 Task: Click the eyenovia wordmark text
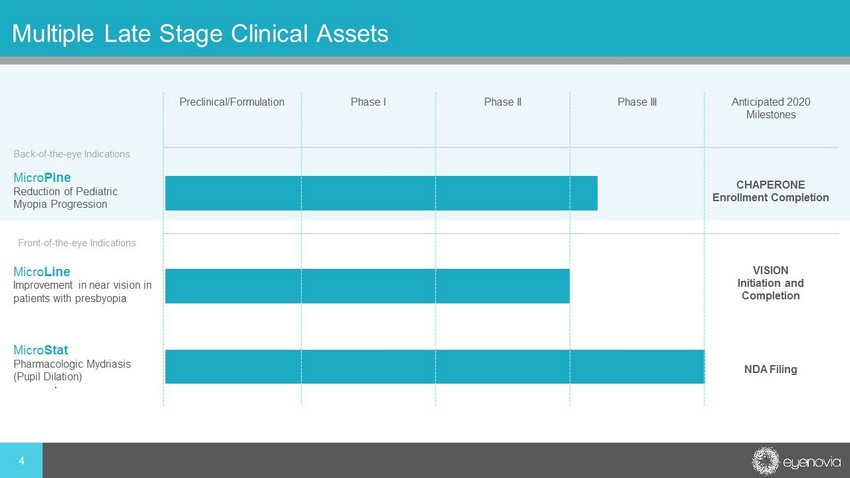(x=809, y=461)
